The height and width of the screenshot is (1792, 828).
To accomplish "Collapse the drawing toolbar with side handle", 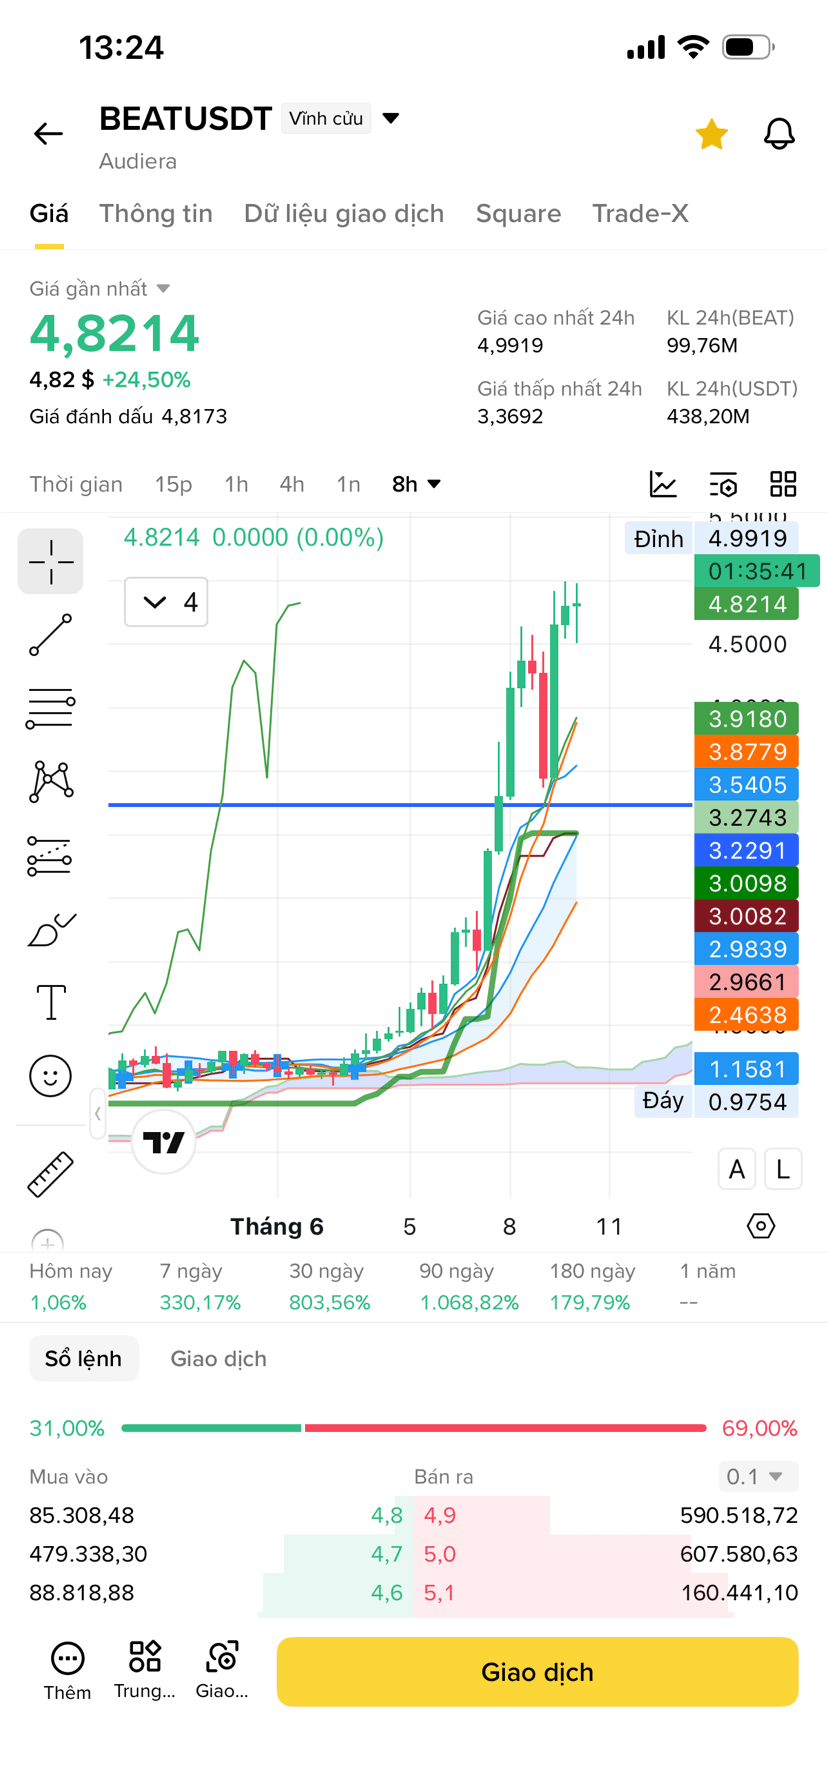I will 97,1113.
